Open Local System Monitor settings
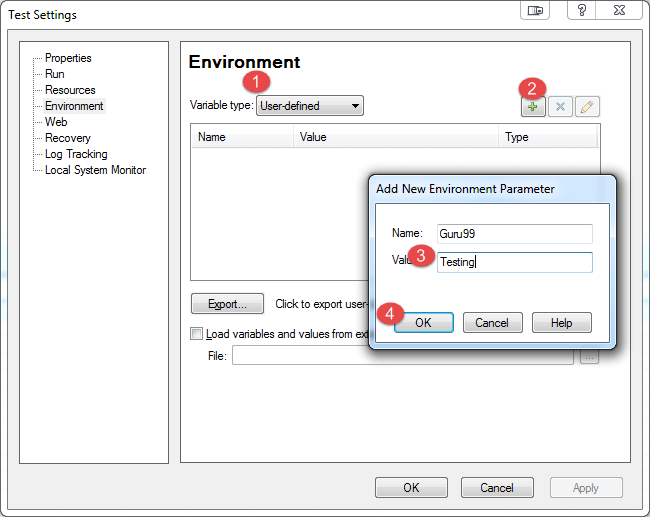 coord(95,170)
